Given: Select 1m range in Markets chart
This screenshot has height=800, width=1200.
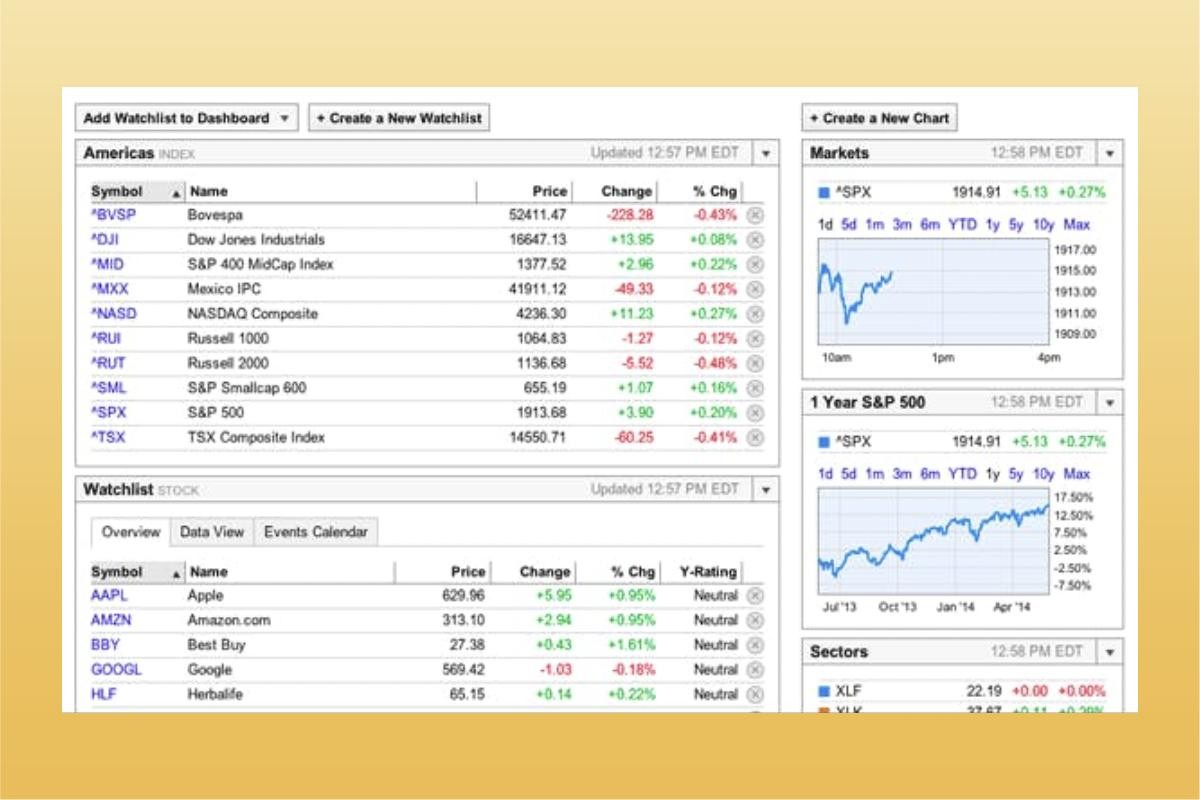Looking at the screenshot, I should (x=875, y=225).
